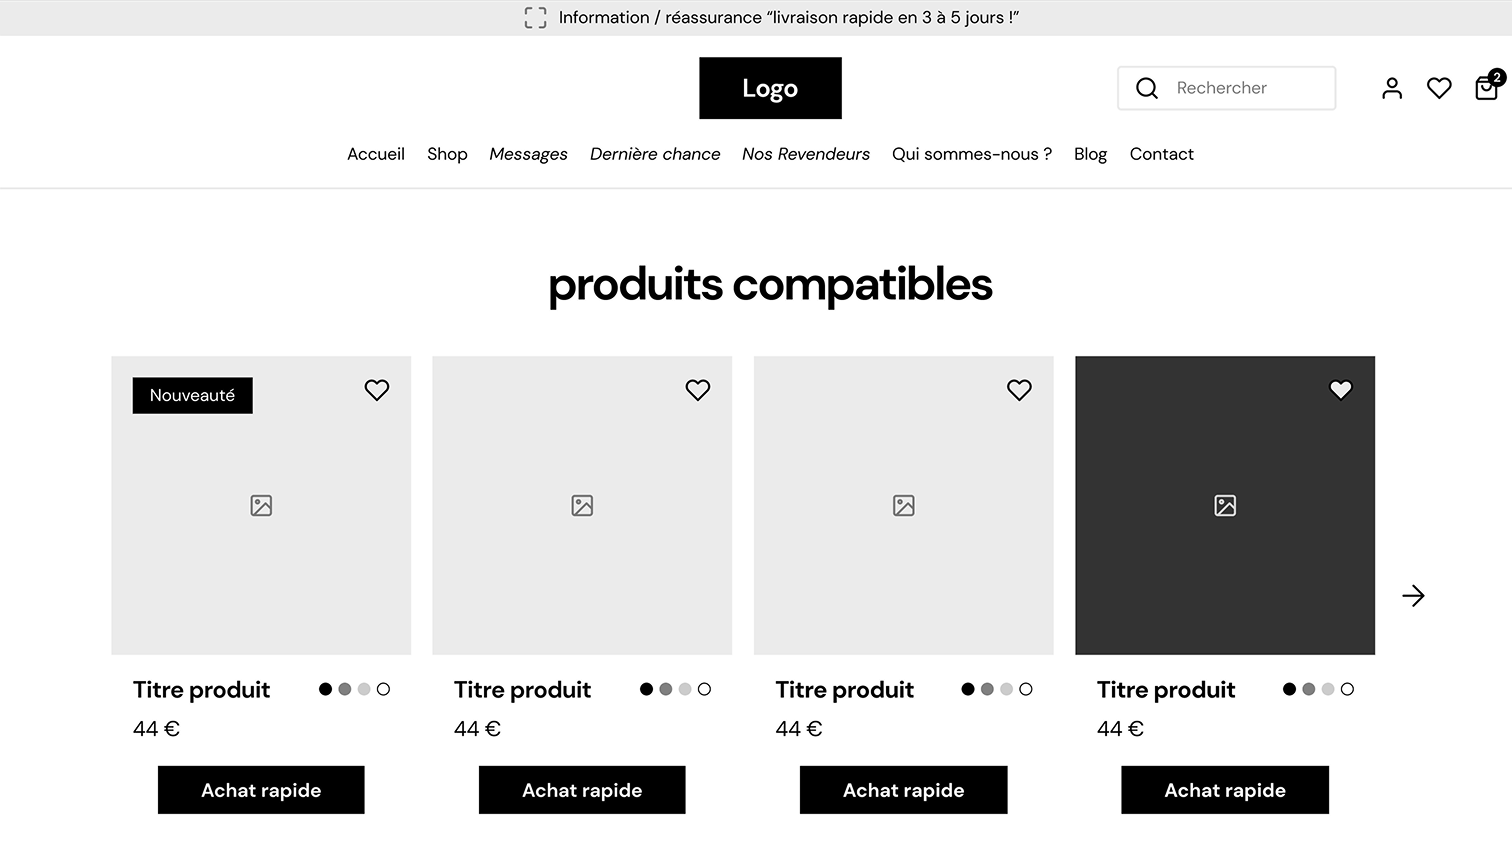1512x854 pixels.
Task: Click the scan icon in the information banner
Action: (536, 18)
